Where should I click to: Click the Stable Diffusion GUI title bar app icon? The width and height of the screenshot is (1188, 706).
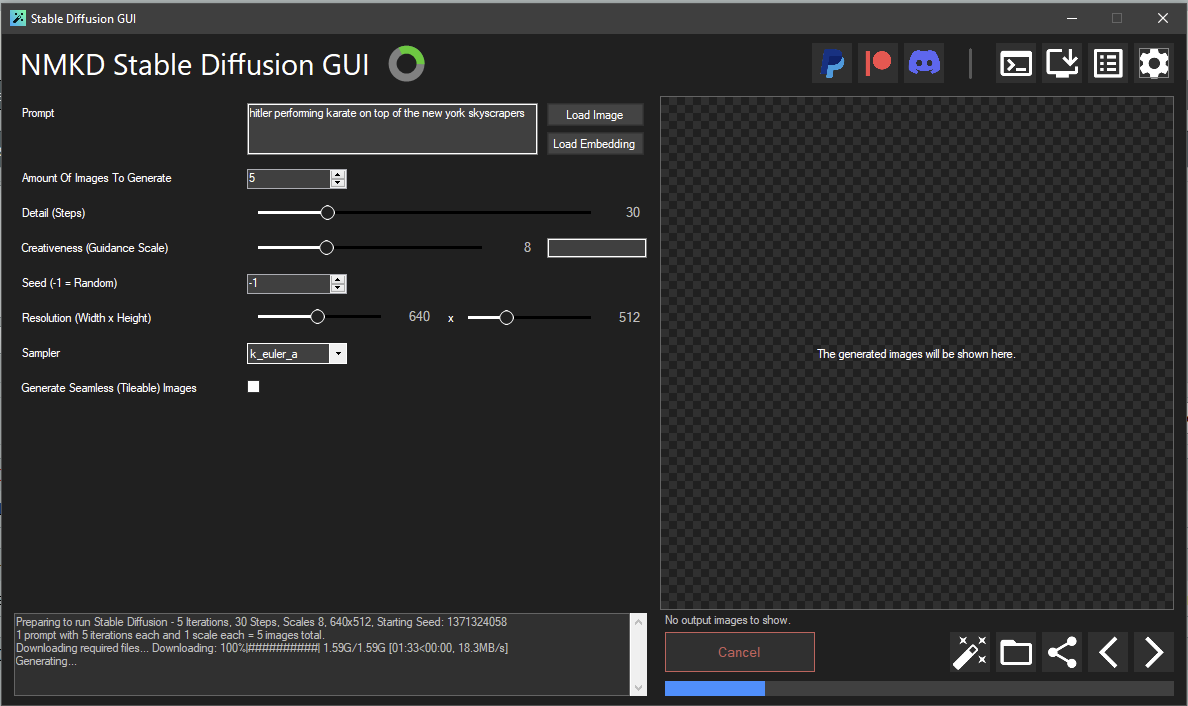click(x=18, y=18)
